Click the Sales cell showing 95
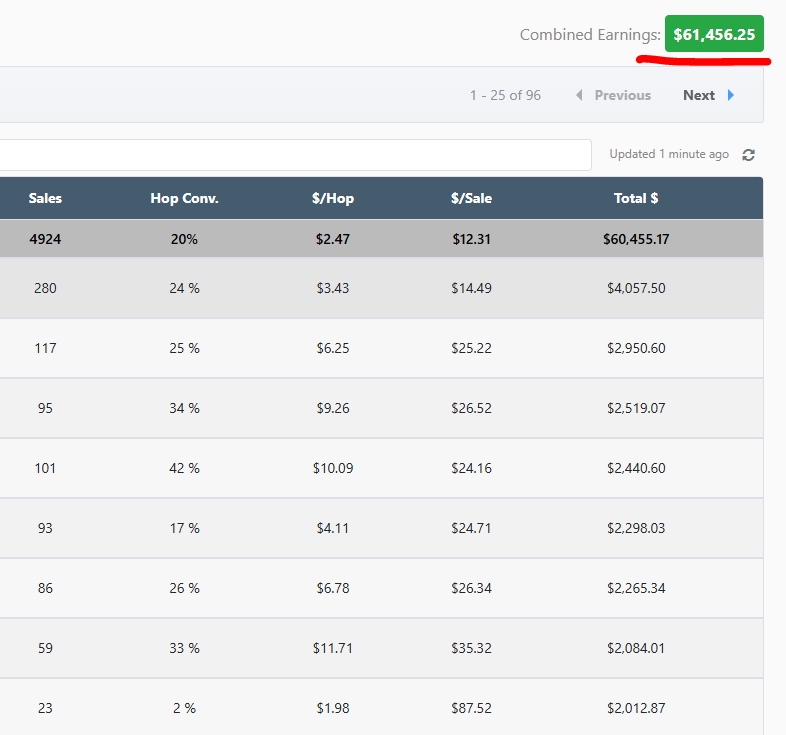Screen dimensions: 786x735 click(45, 408)
